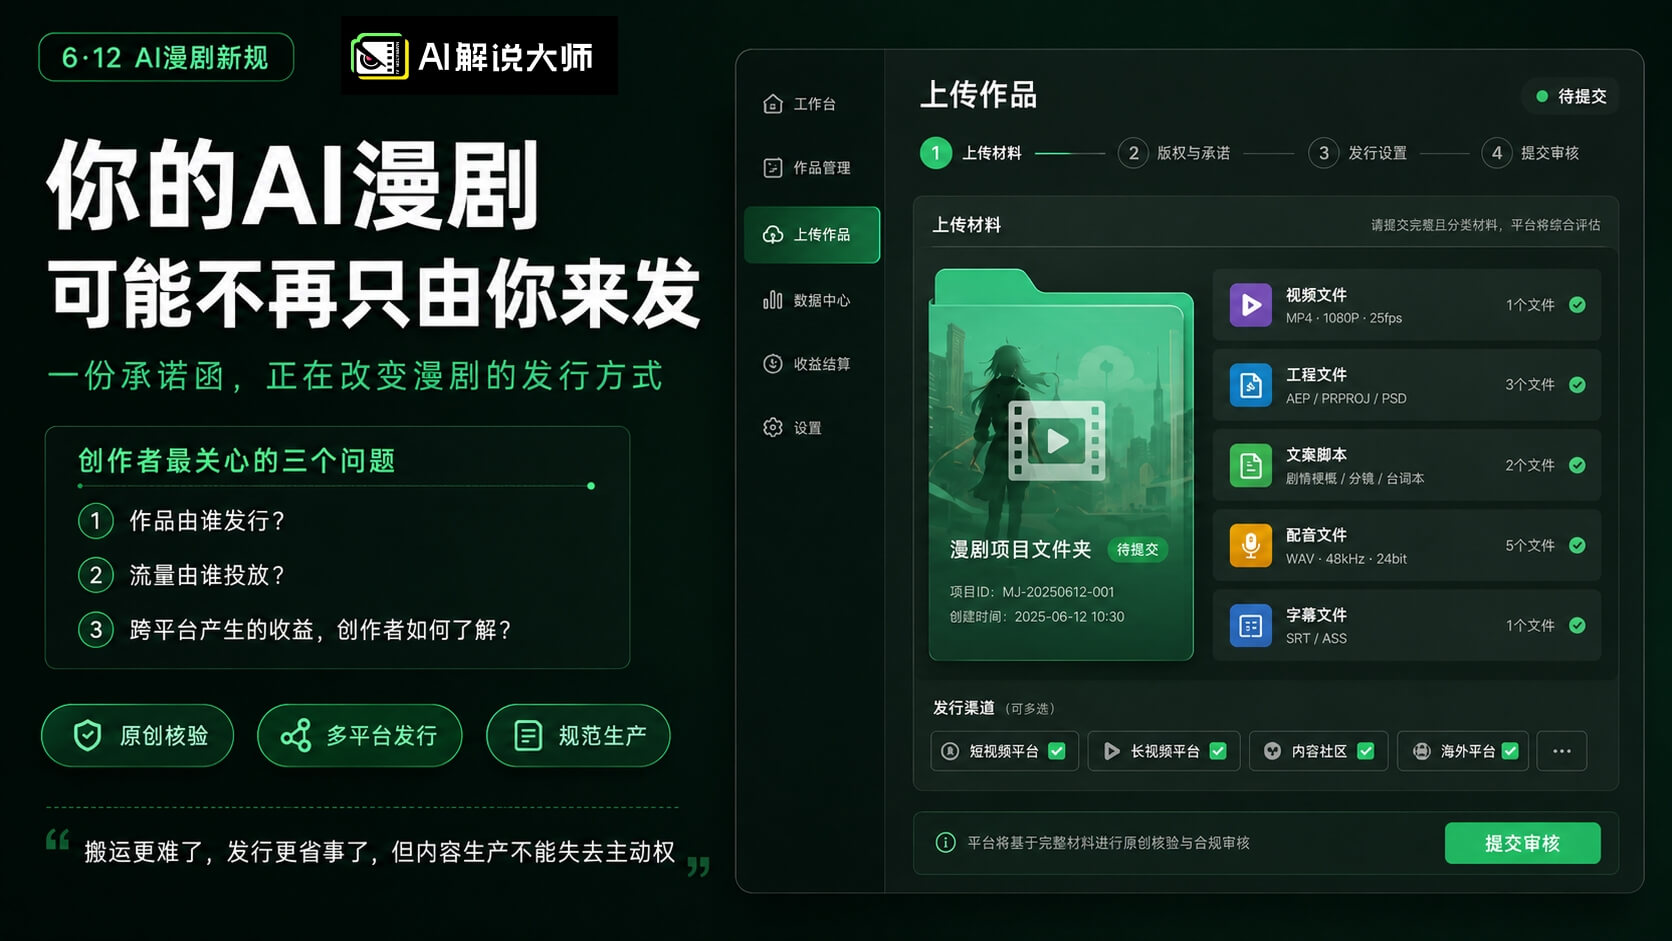Click the info icon beside 平台将基于完整材料
Viewport: 1672px width, 941px height.
[x=945, y=843]
